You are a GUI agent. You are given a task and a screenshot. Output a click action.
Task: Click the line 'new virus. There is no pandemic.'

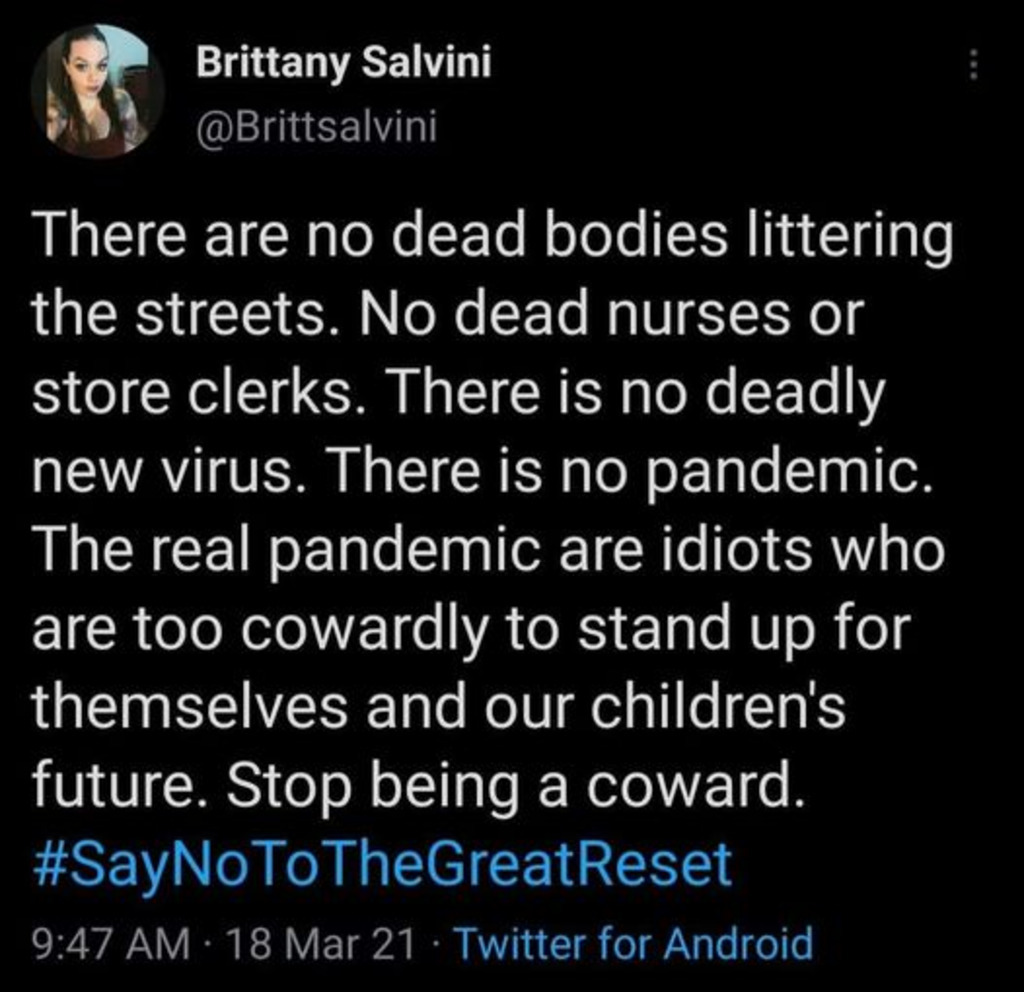tap(483, 473)
